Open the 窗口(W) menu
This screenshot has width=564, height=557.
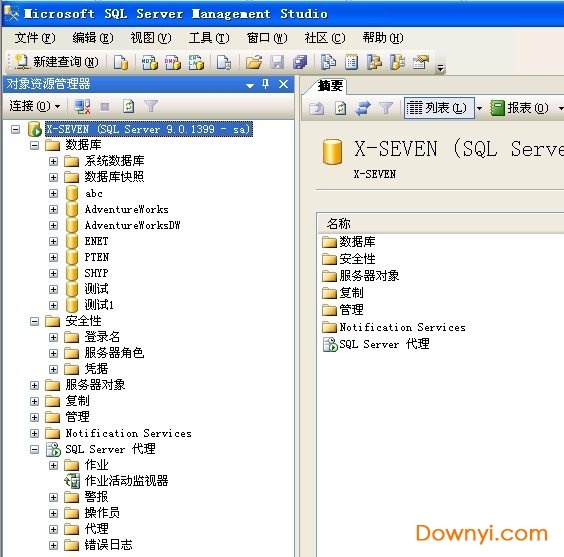(x=267, y=37)
